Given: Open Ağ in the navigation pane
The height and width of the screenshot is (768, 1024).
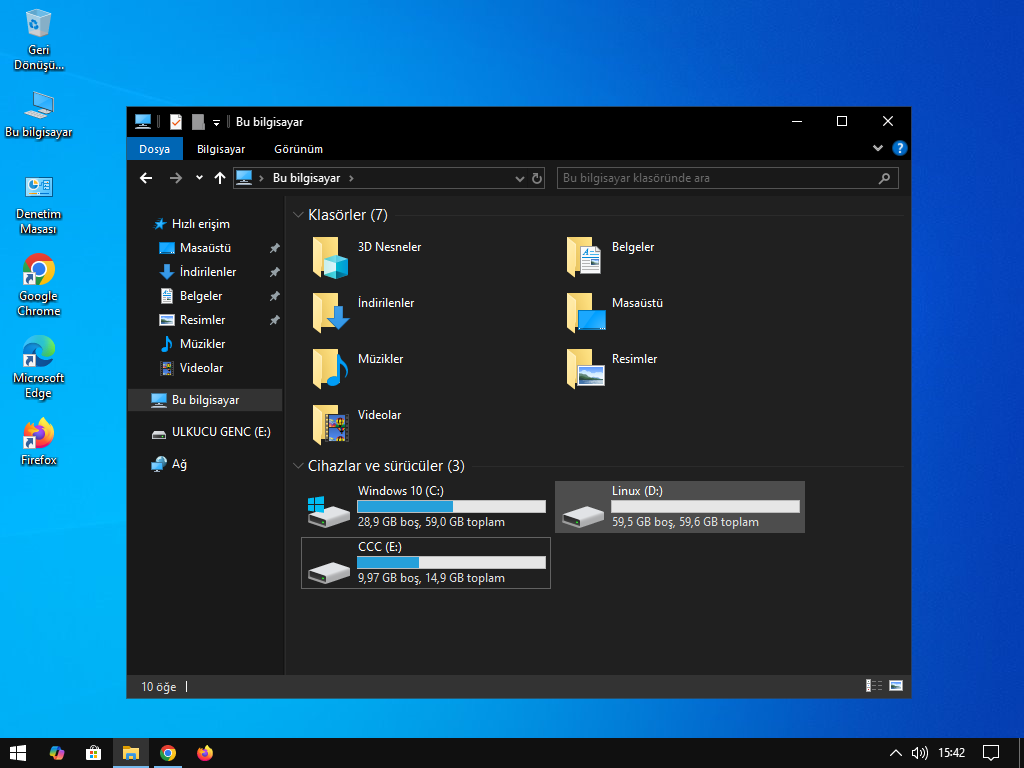Looking at the screenshot, I should coord(179,464).
